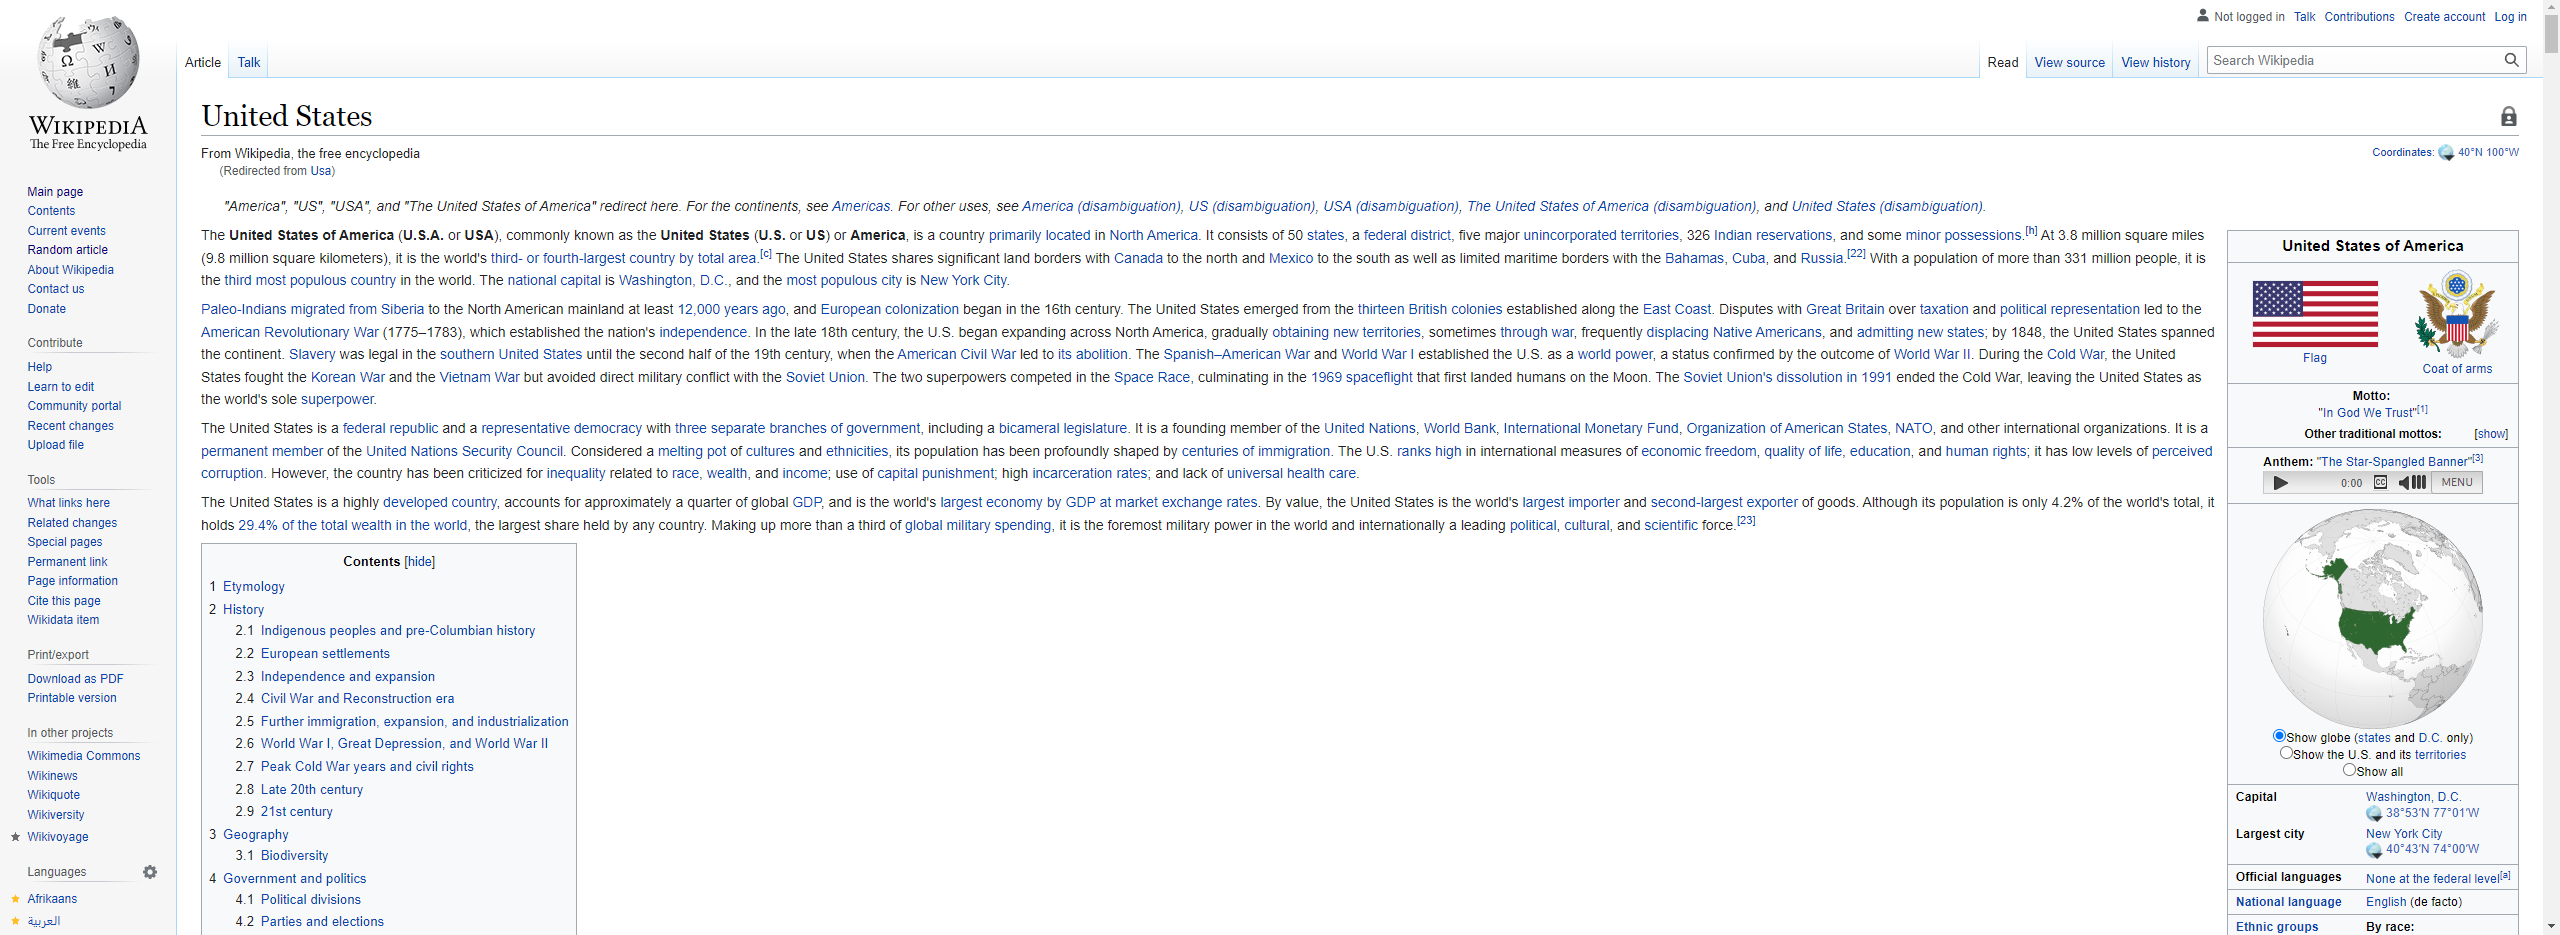This screenshot has height=935, width=2560.
Task: Open the Biodiversity contents entry
Action: point(295,856)
